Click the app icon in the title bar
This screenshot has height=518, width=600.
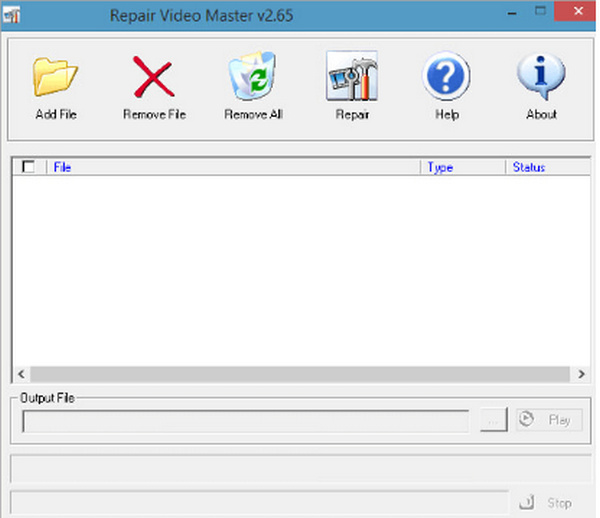tap(11, 15)
